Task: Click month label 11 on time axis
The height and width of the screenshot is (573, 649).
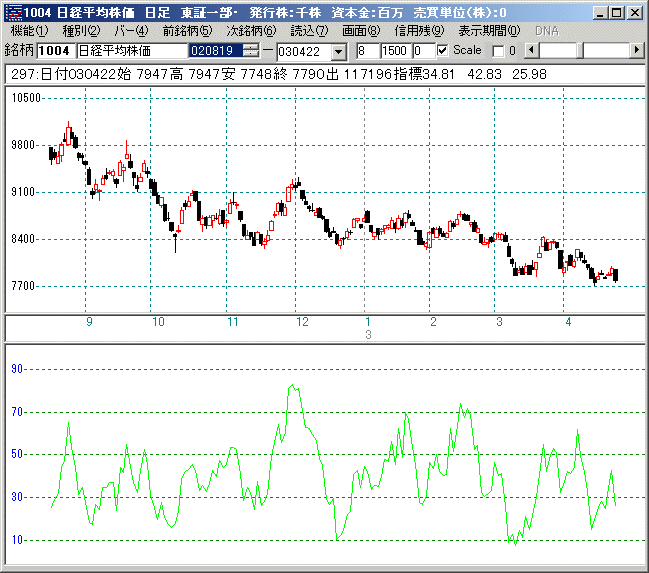Action: pos(233,322)
